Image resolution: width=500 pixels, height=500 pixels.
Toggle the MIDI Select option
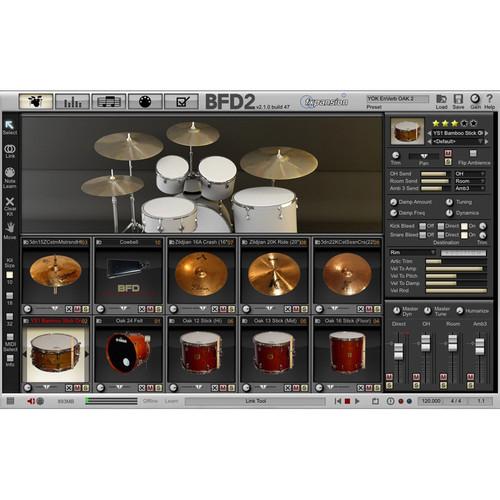(x=10, y=337)
